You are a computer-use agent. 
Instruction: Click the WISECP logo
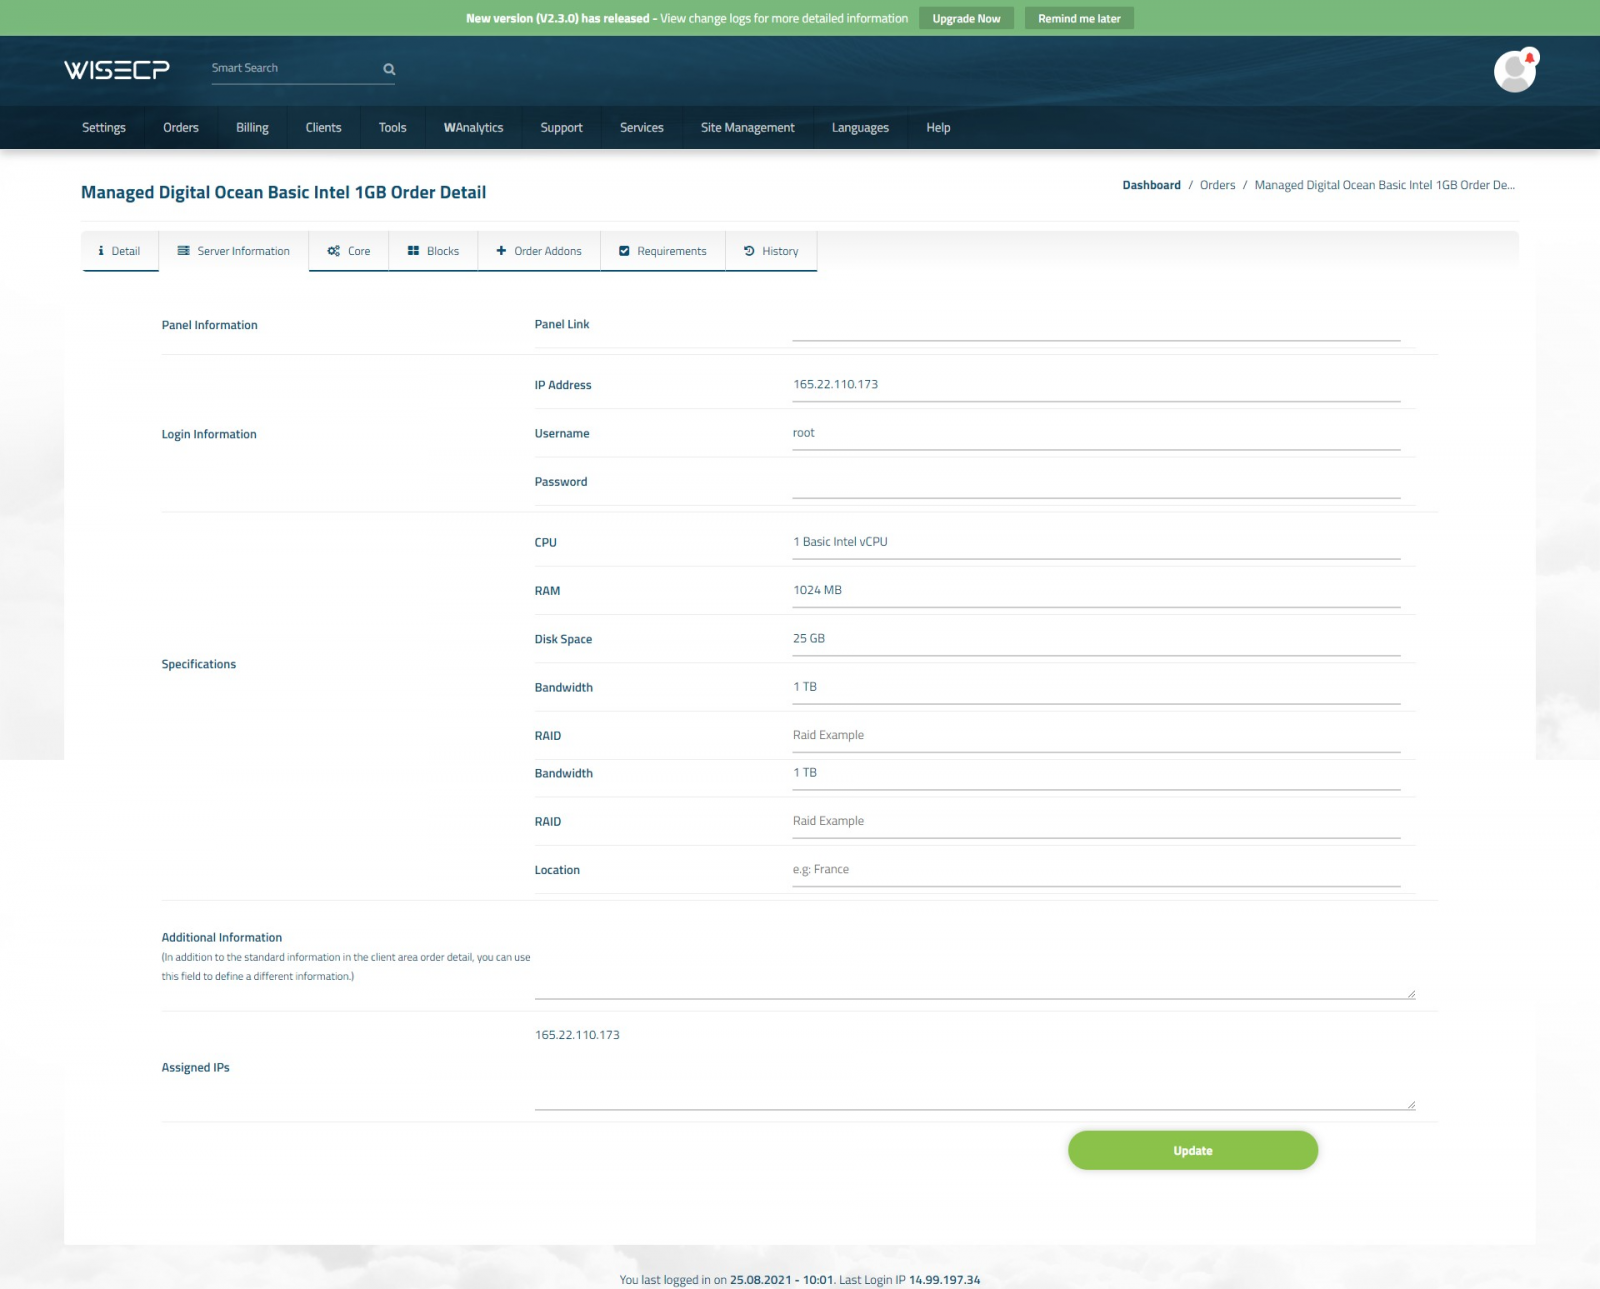(117, 69)
